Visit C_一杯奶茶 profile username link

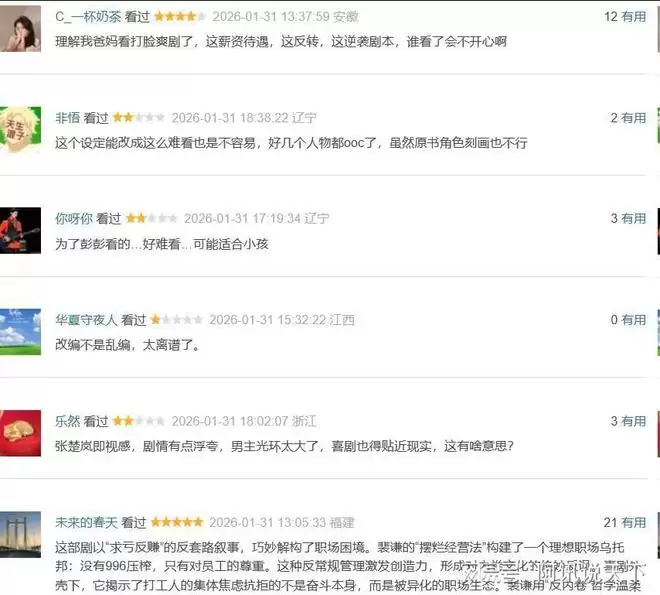point(88,17)
